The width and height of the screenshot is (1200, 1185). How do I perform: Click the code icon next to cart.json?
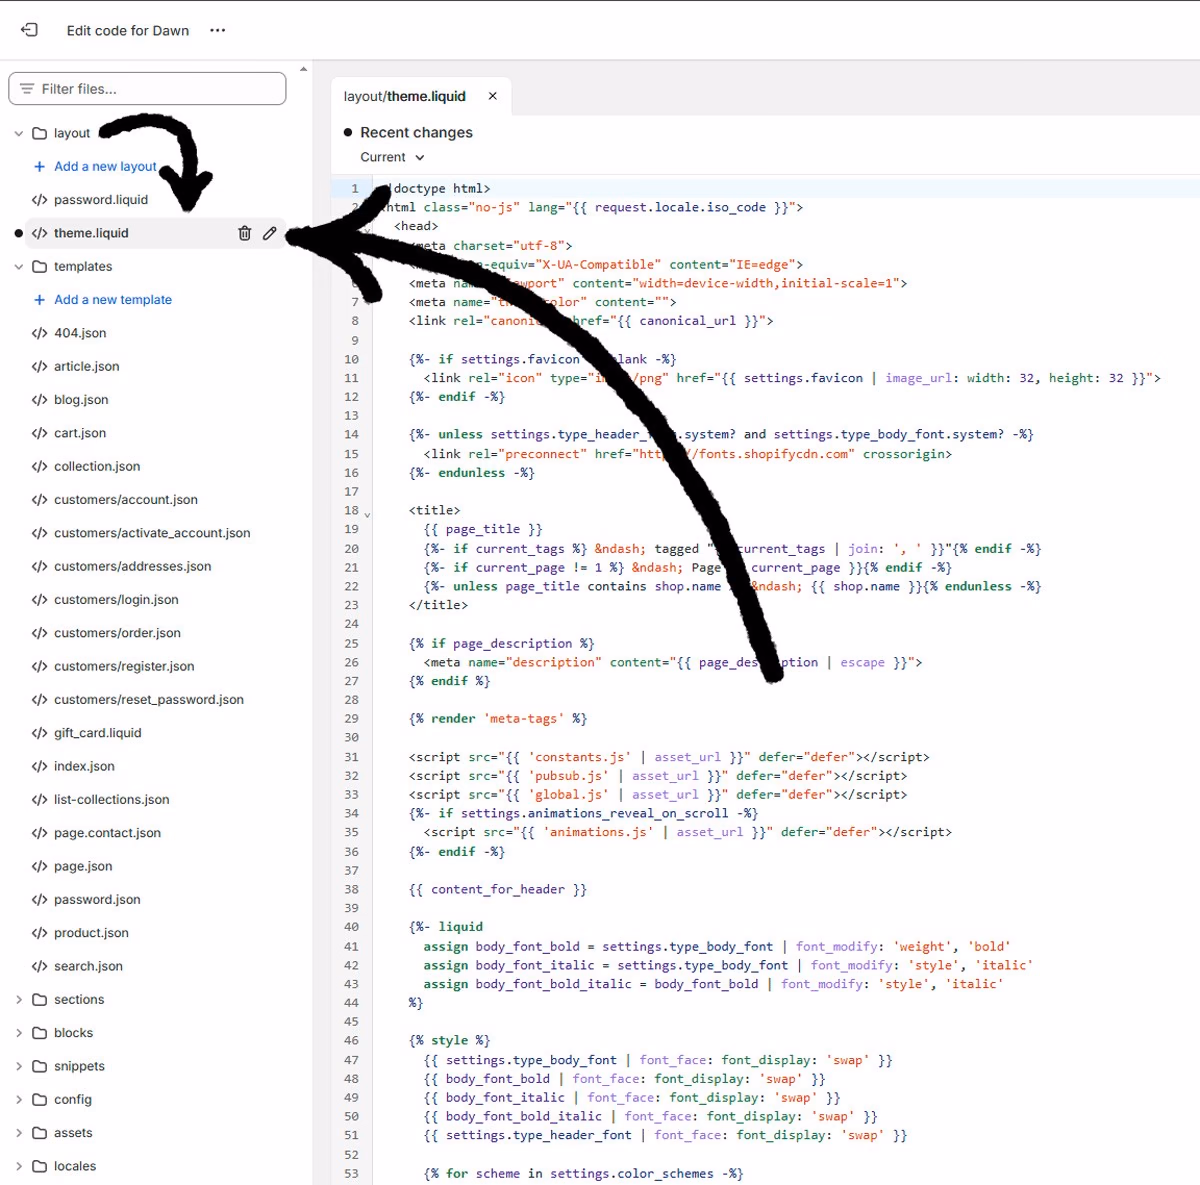[x=39, y=433]
